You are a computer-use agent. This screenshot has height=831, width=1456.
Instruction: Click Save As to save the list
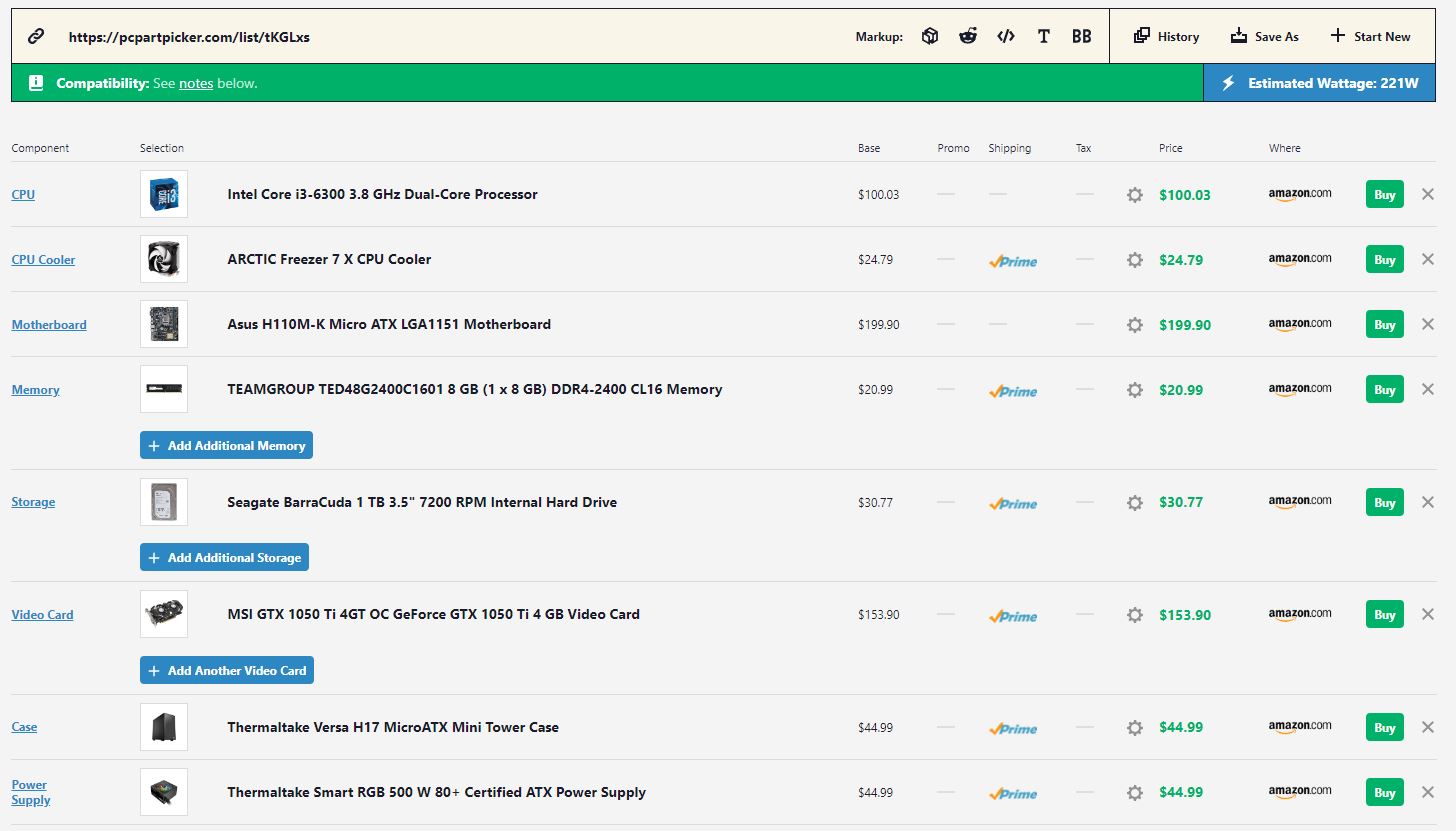click(x=1264, y=37)
